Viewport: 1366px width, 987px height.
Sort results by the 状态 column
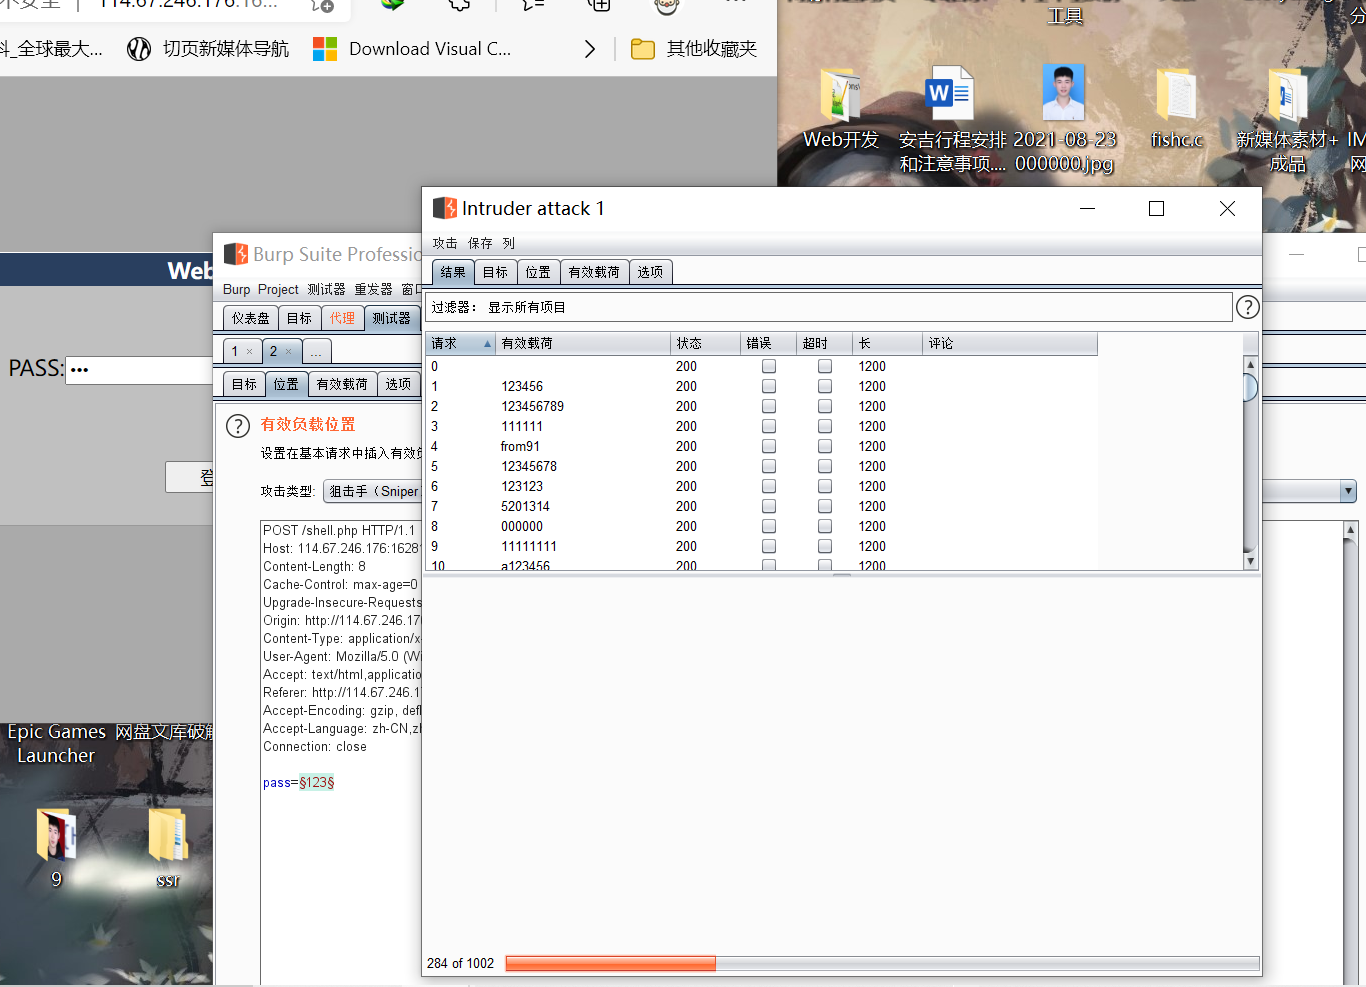click(x=705, y=343)
